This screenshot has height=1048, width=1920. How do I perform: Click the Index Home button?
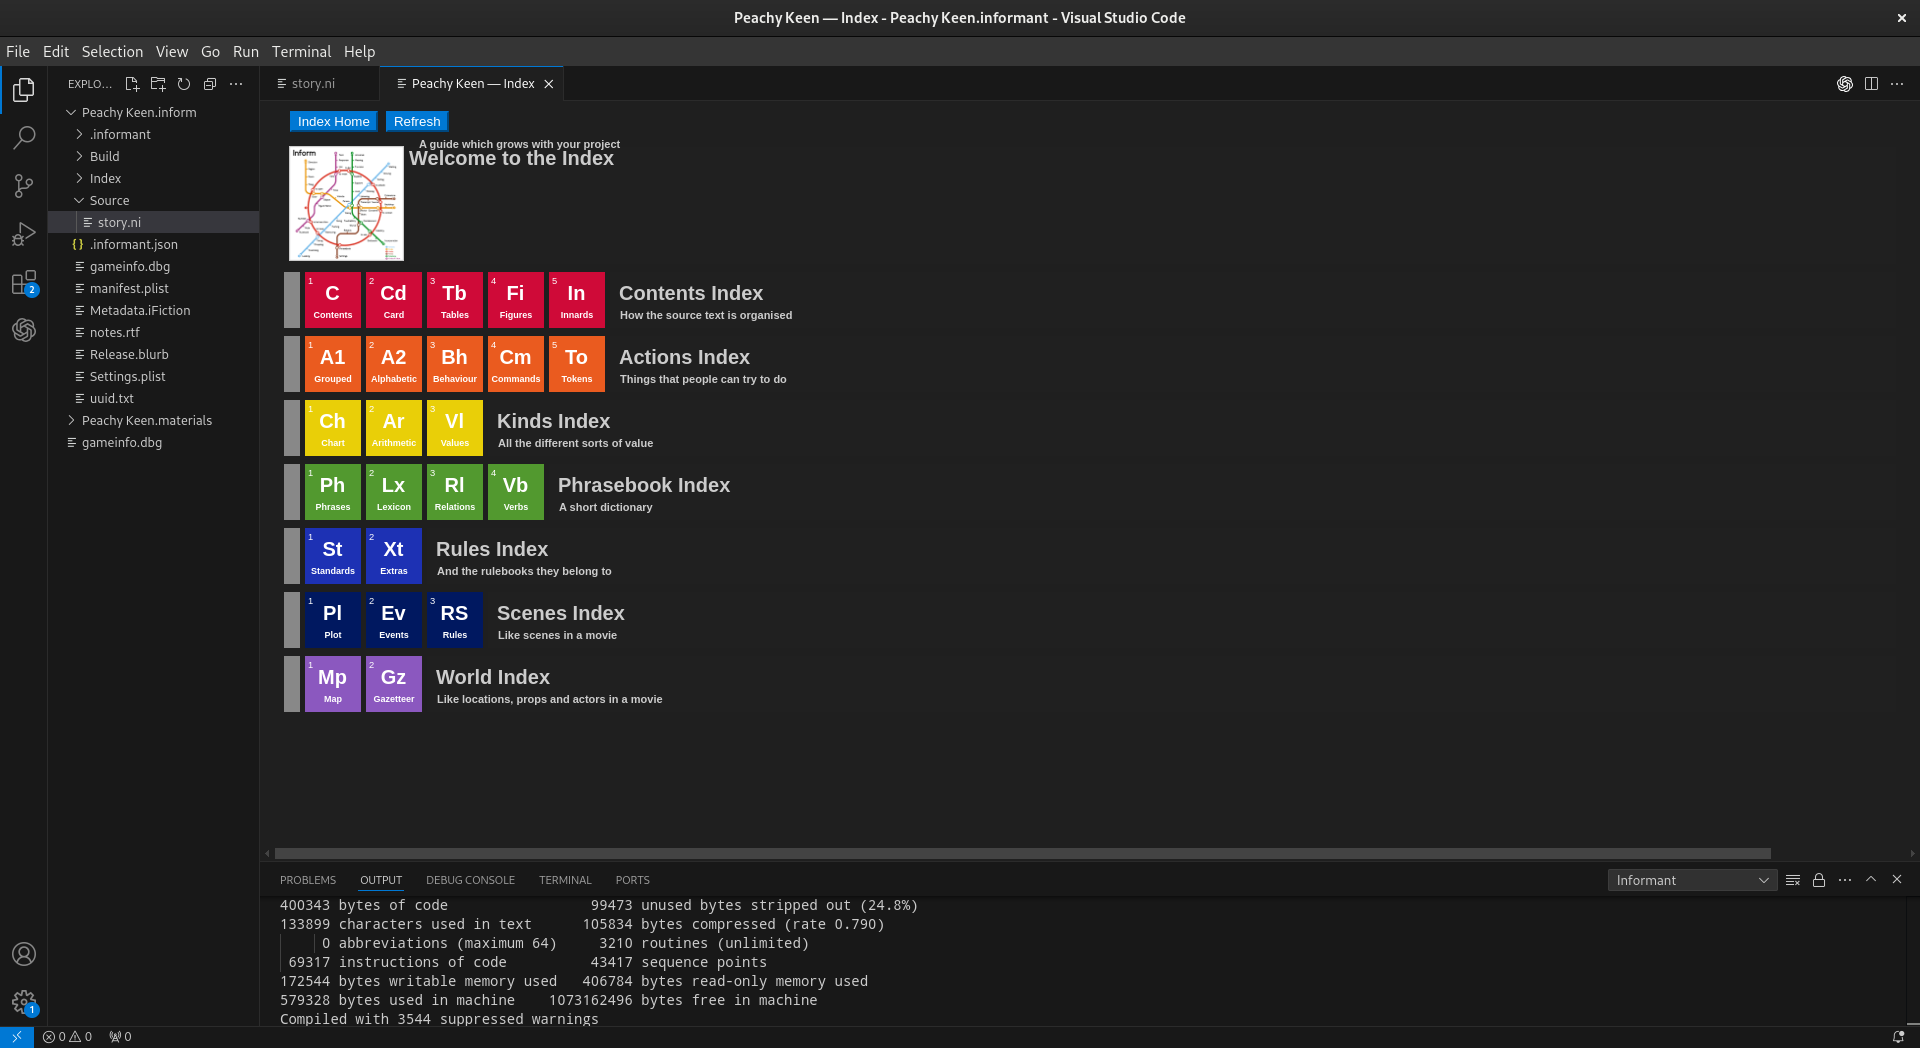[x=333, y=121]
